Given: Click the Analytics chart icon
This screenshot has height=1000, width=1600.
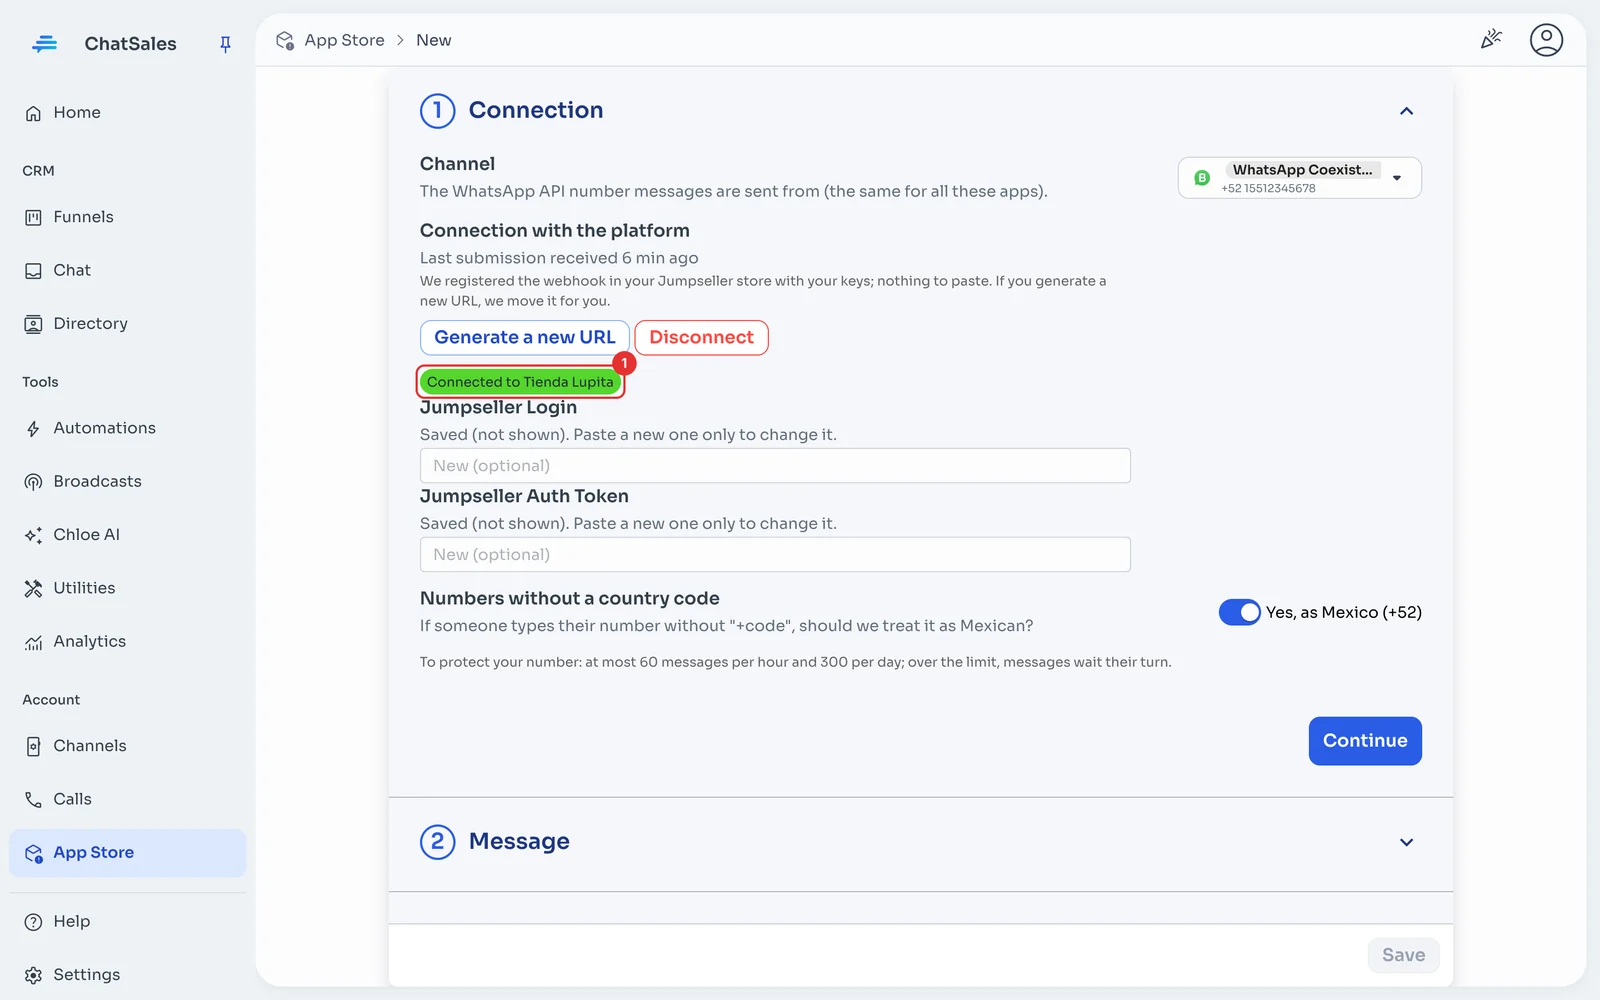Looking at the screenshot, I should 33,642.
